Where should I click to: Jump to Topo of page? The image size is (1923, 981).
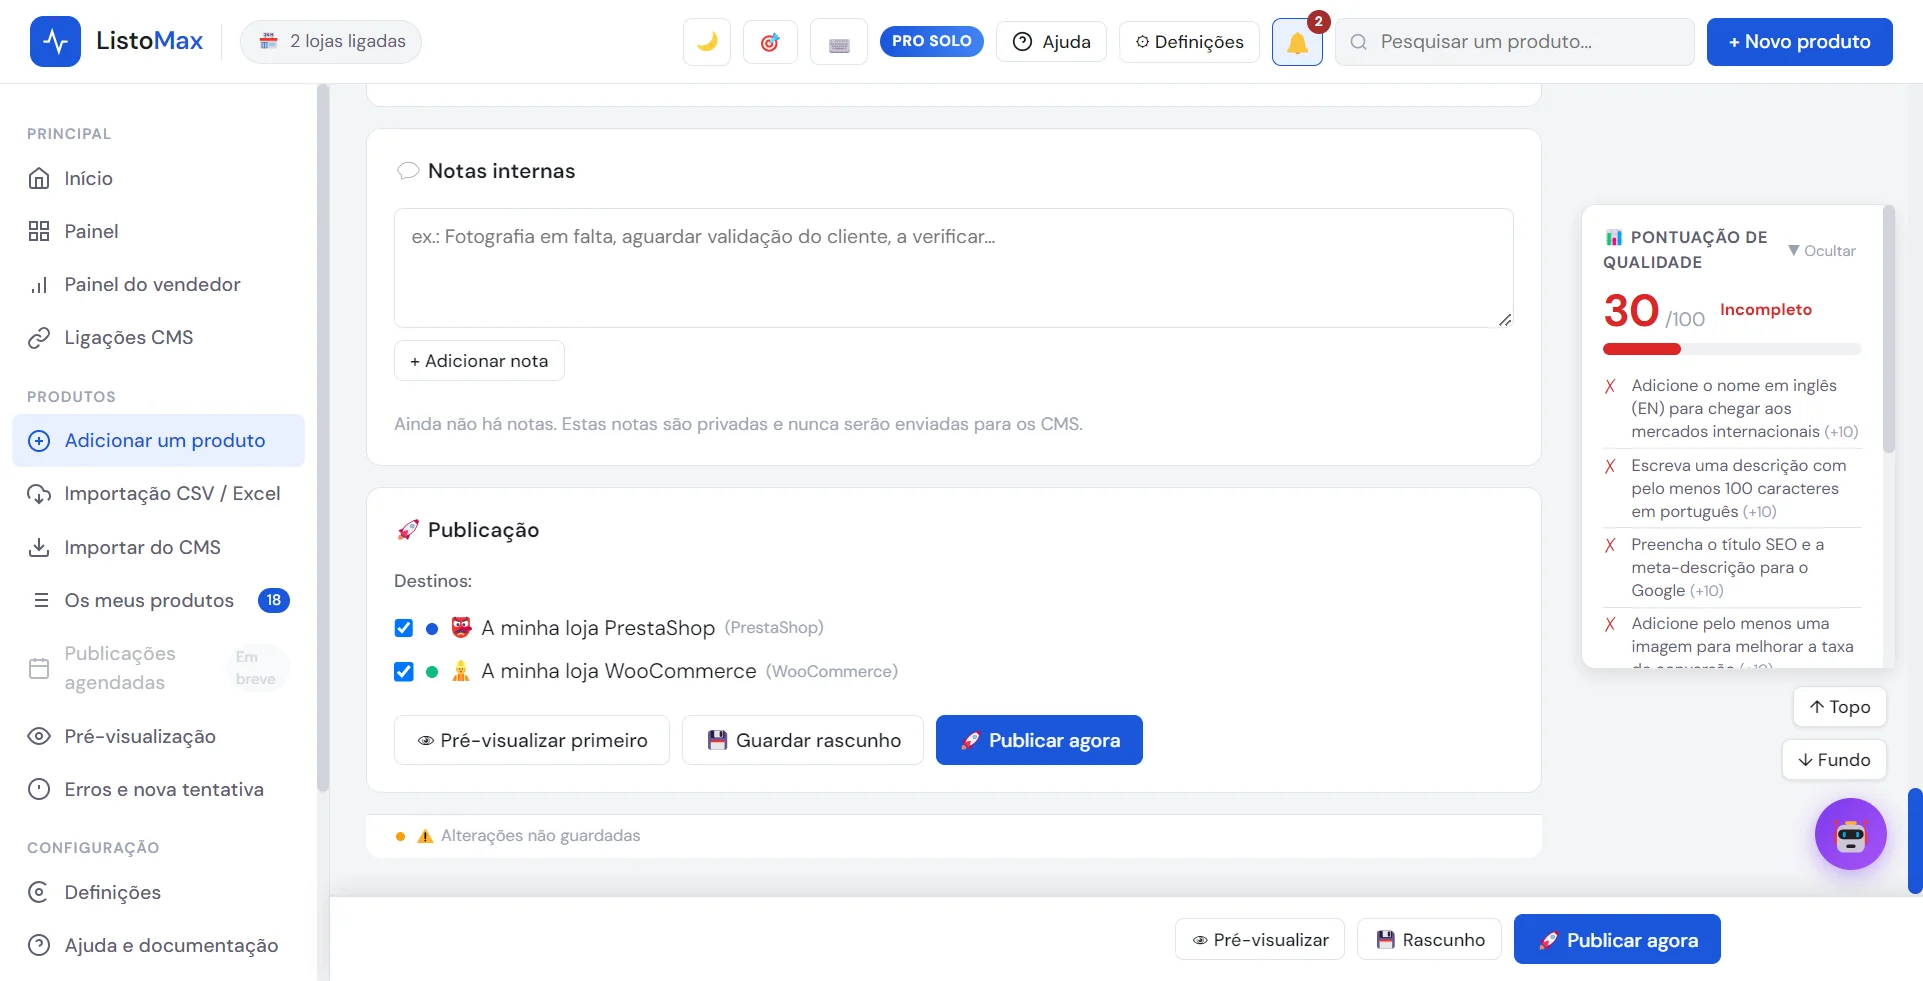[x=1839, y=707]
